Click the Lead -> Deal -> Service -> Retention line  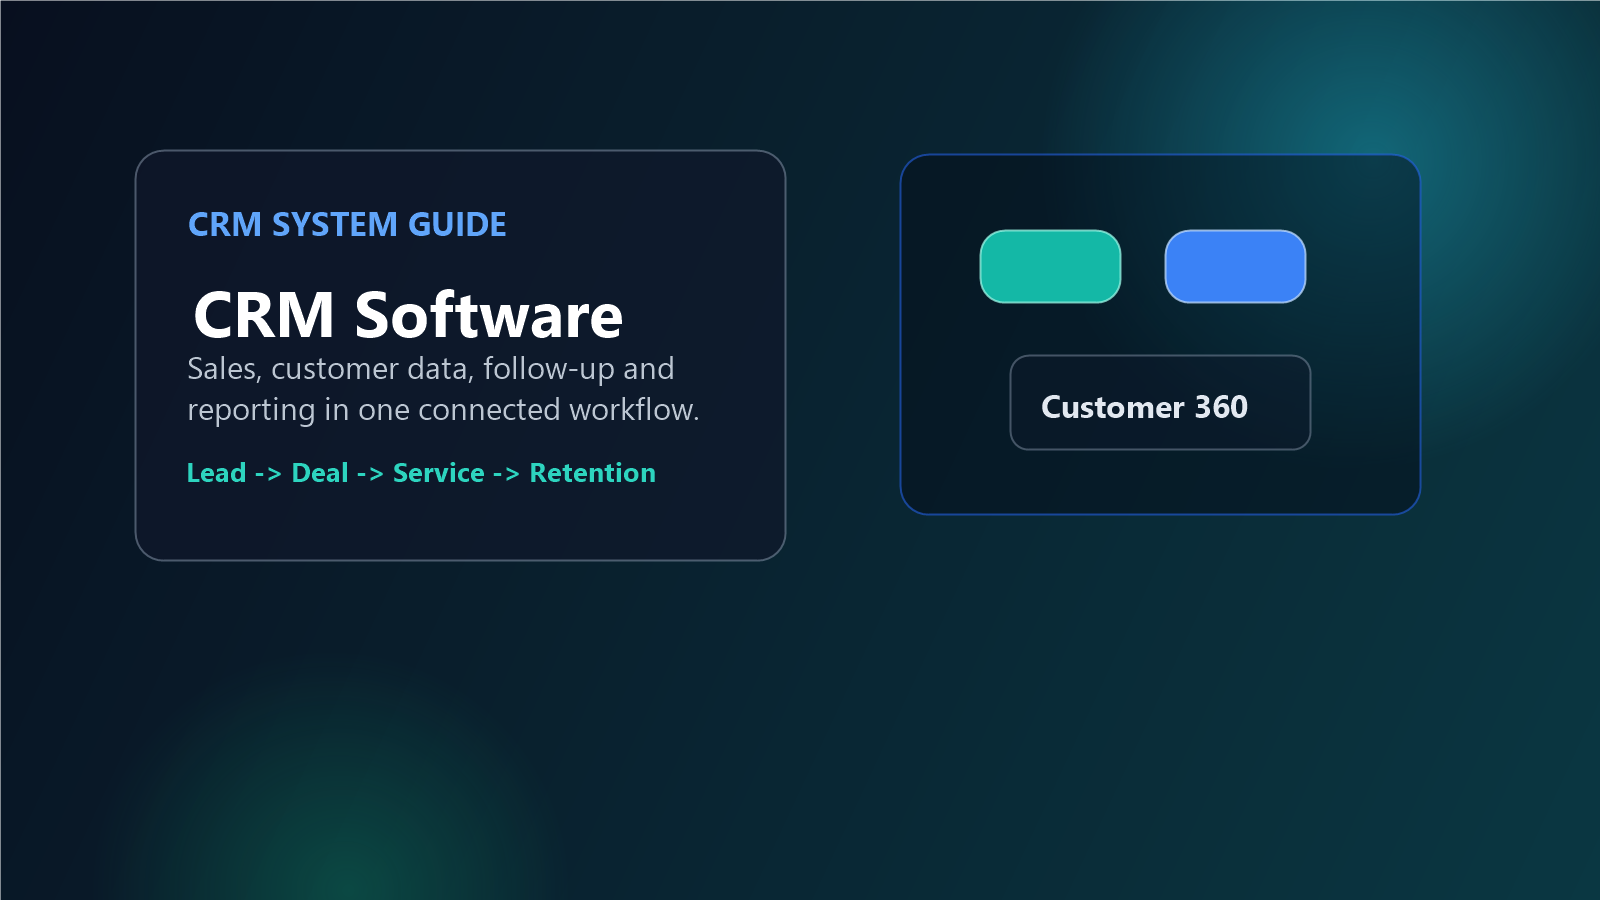pos(421,473)
